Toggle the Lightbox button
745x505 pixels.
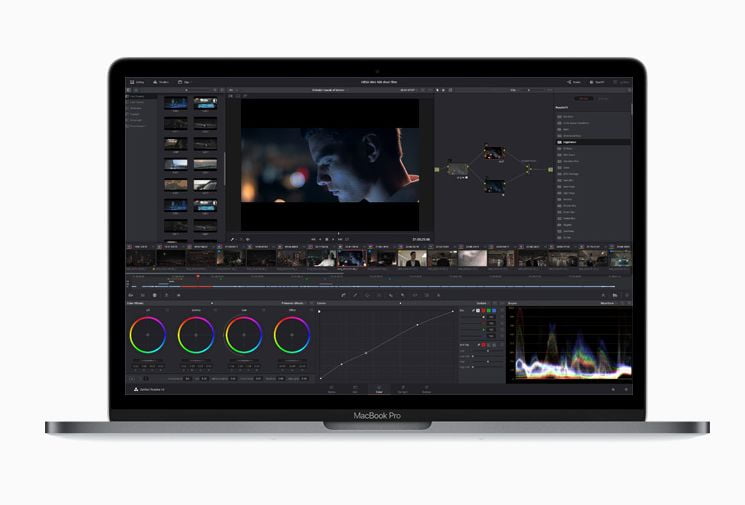pyautogui.click(x=623, y=82)
